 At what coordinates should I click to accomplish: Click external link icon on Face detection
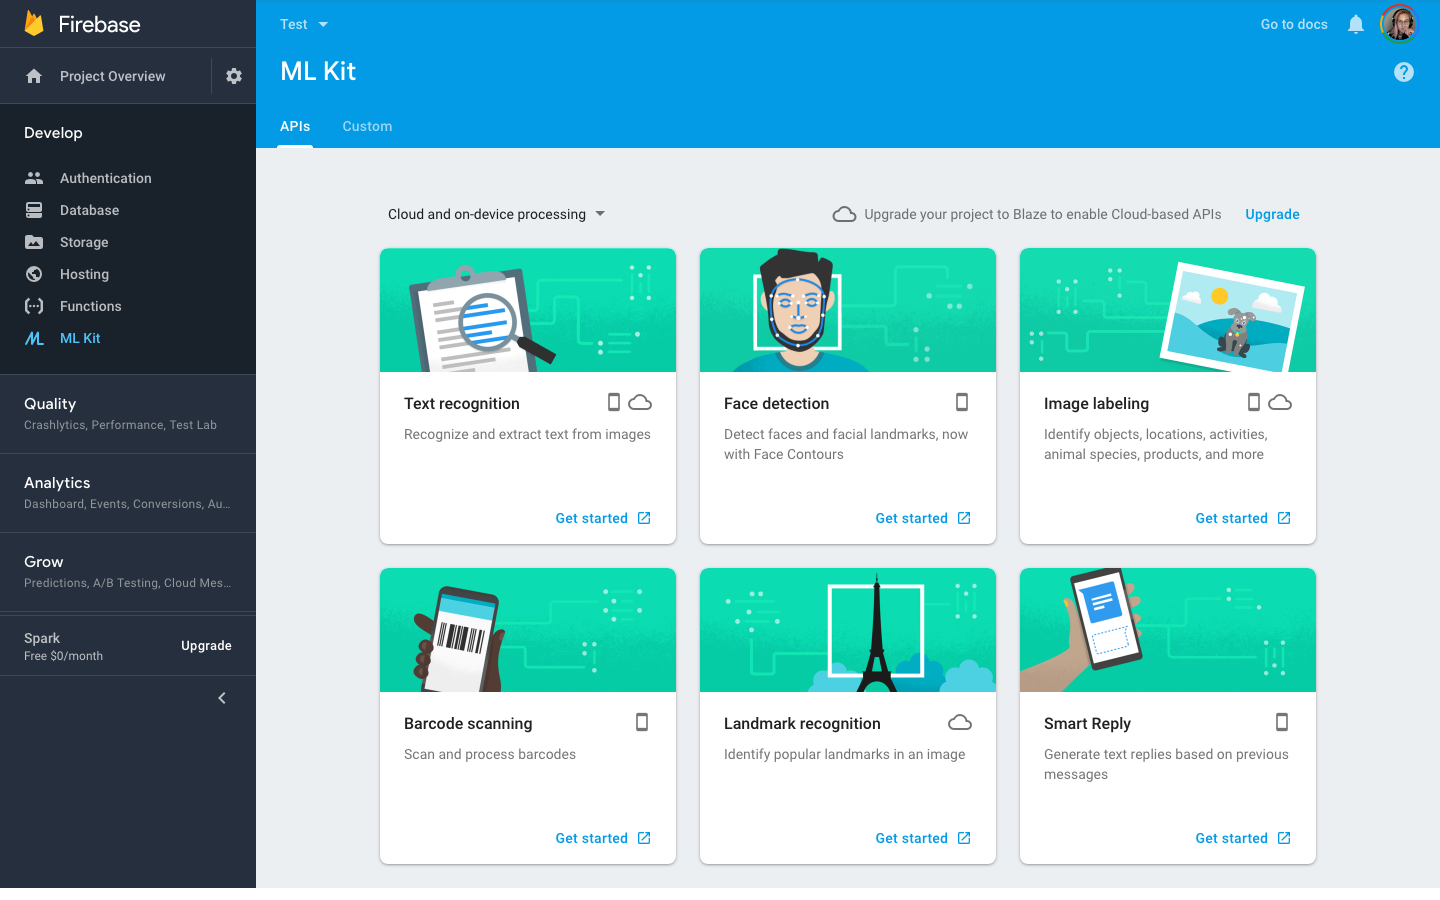click(x=964, y=518)
